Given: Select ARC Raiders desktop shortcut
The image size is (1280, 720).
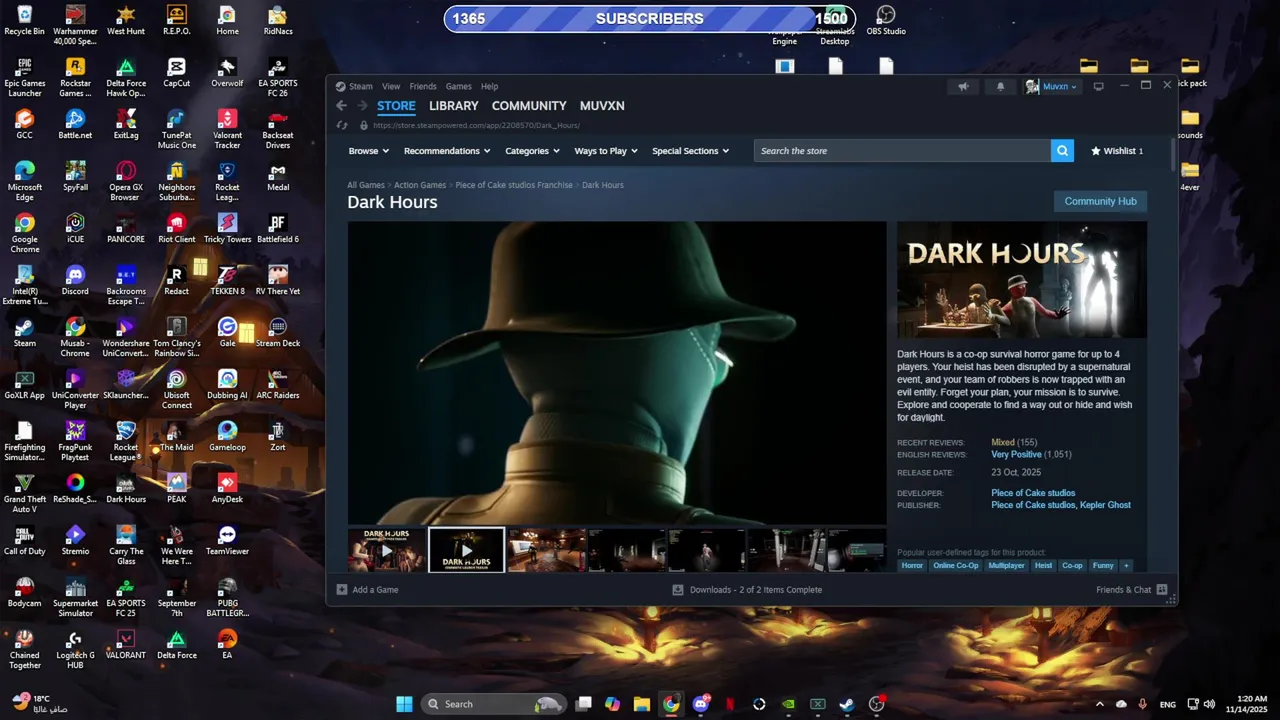Looking at the screenshot, I should click(278, 384).
